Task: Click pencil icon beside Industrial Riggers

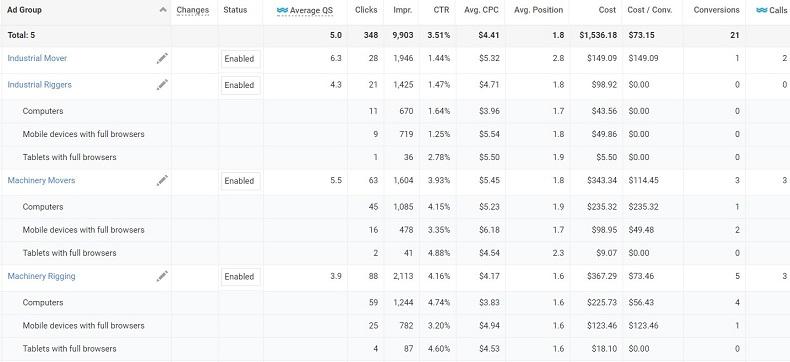Action: [162, 85]
